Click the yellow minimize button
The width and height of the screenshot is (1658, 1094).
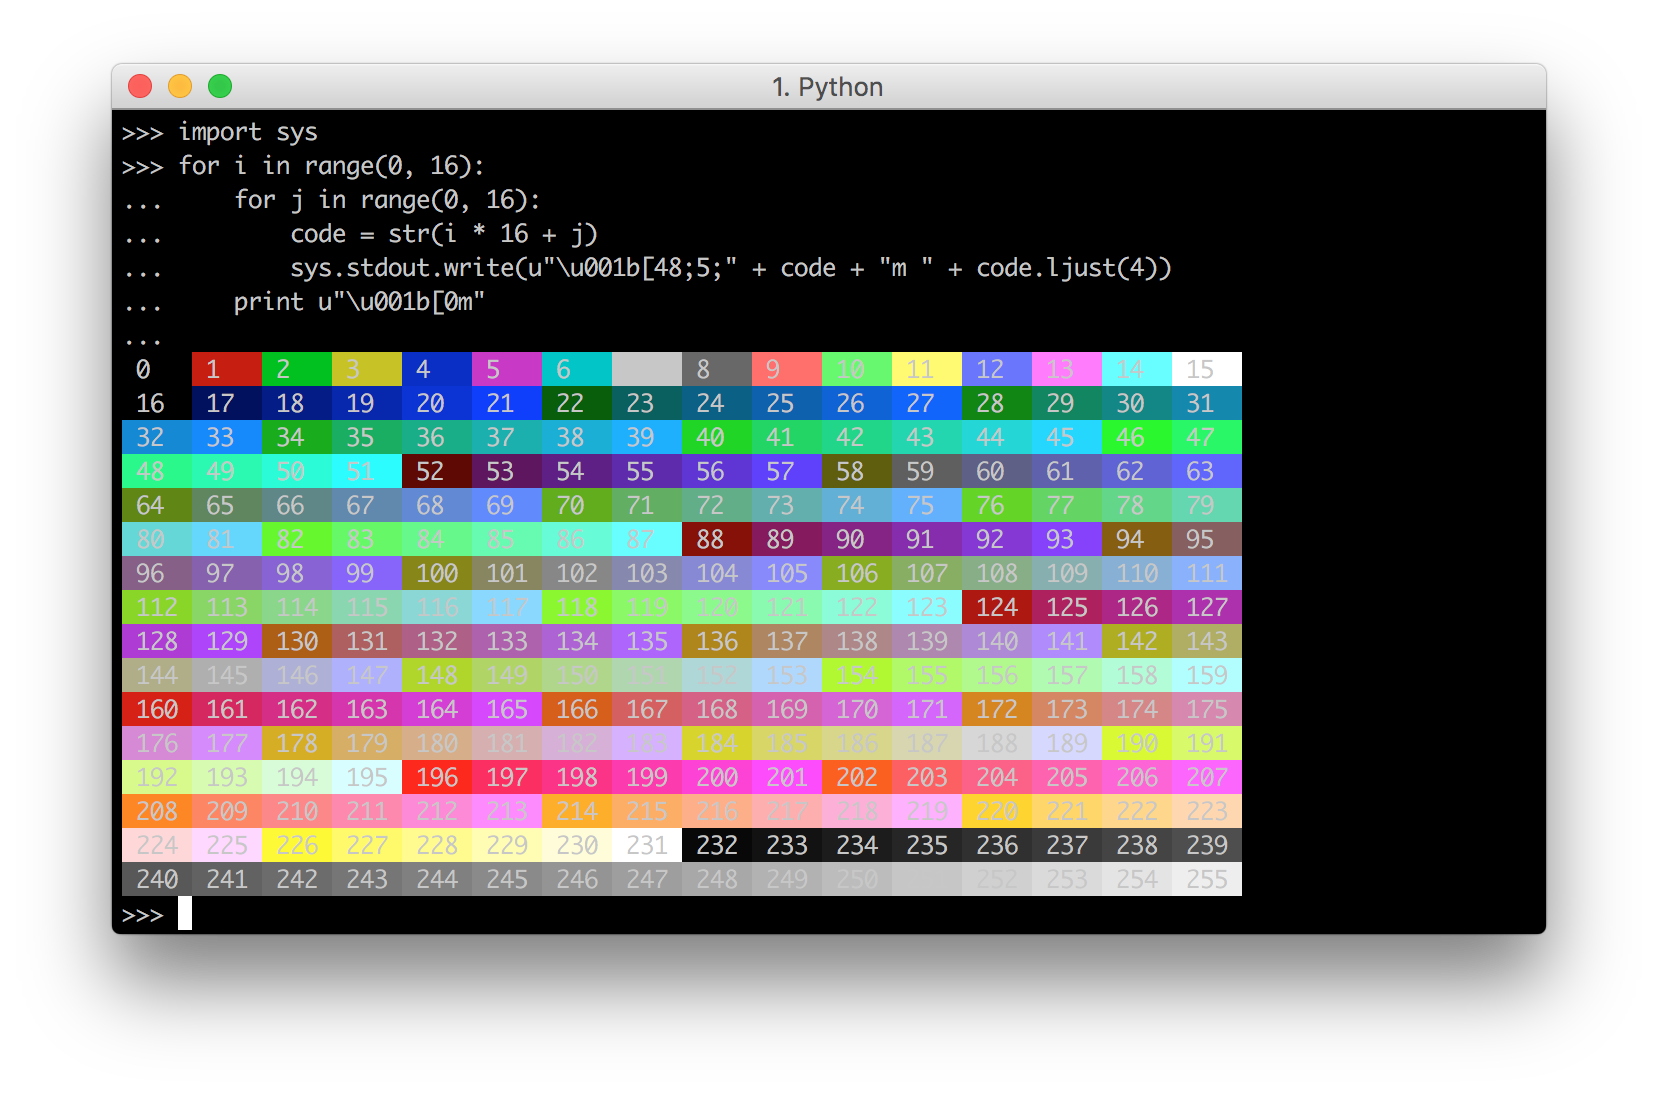(x=180, y=87)
